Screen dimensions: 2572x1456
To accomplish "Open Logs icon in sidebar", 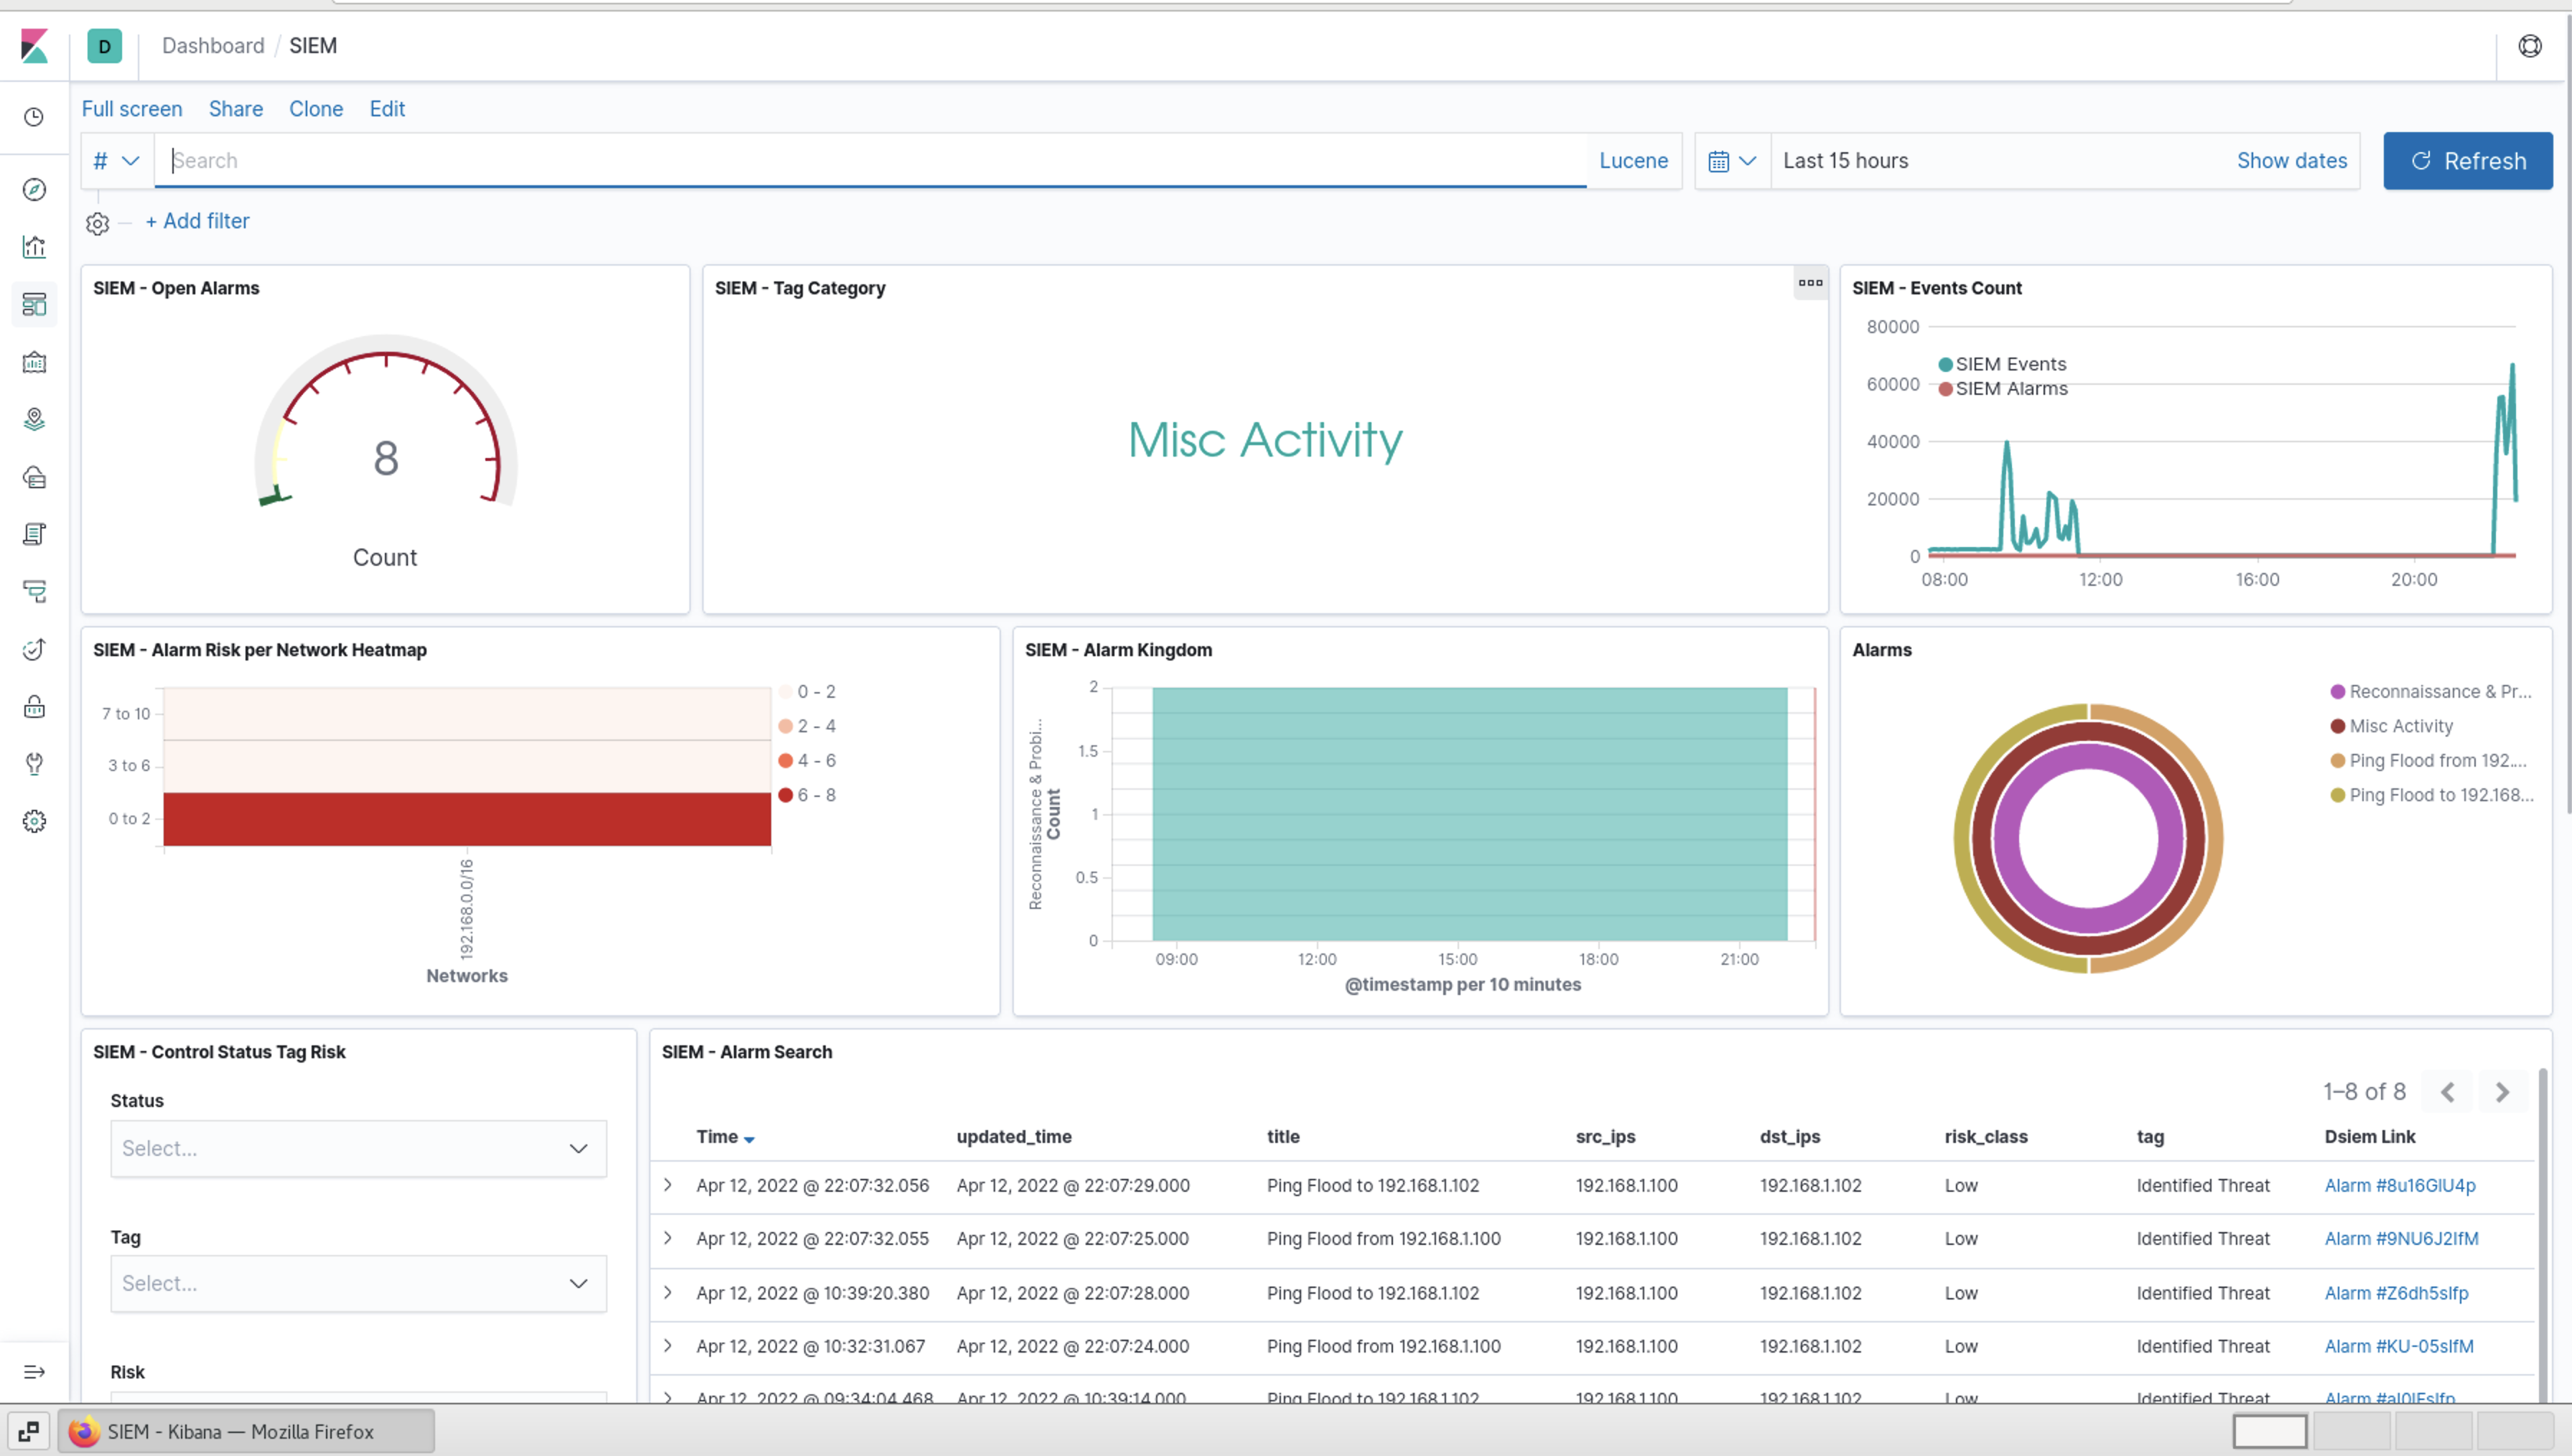I will point(34,534).
